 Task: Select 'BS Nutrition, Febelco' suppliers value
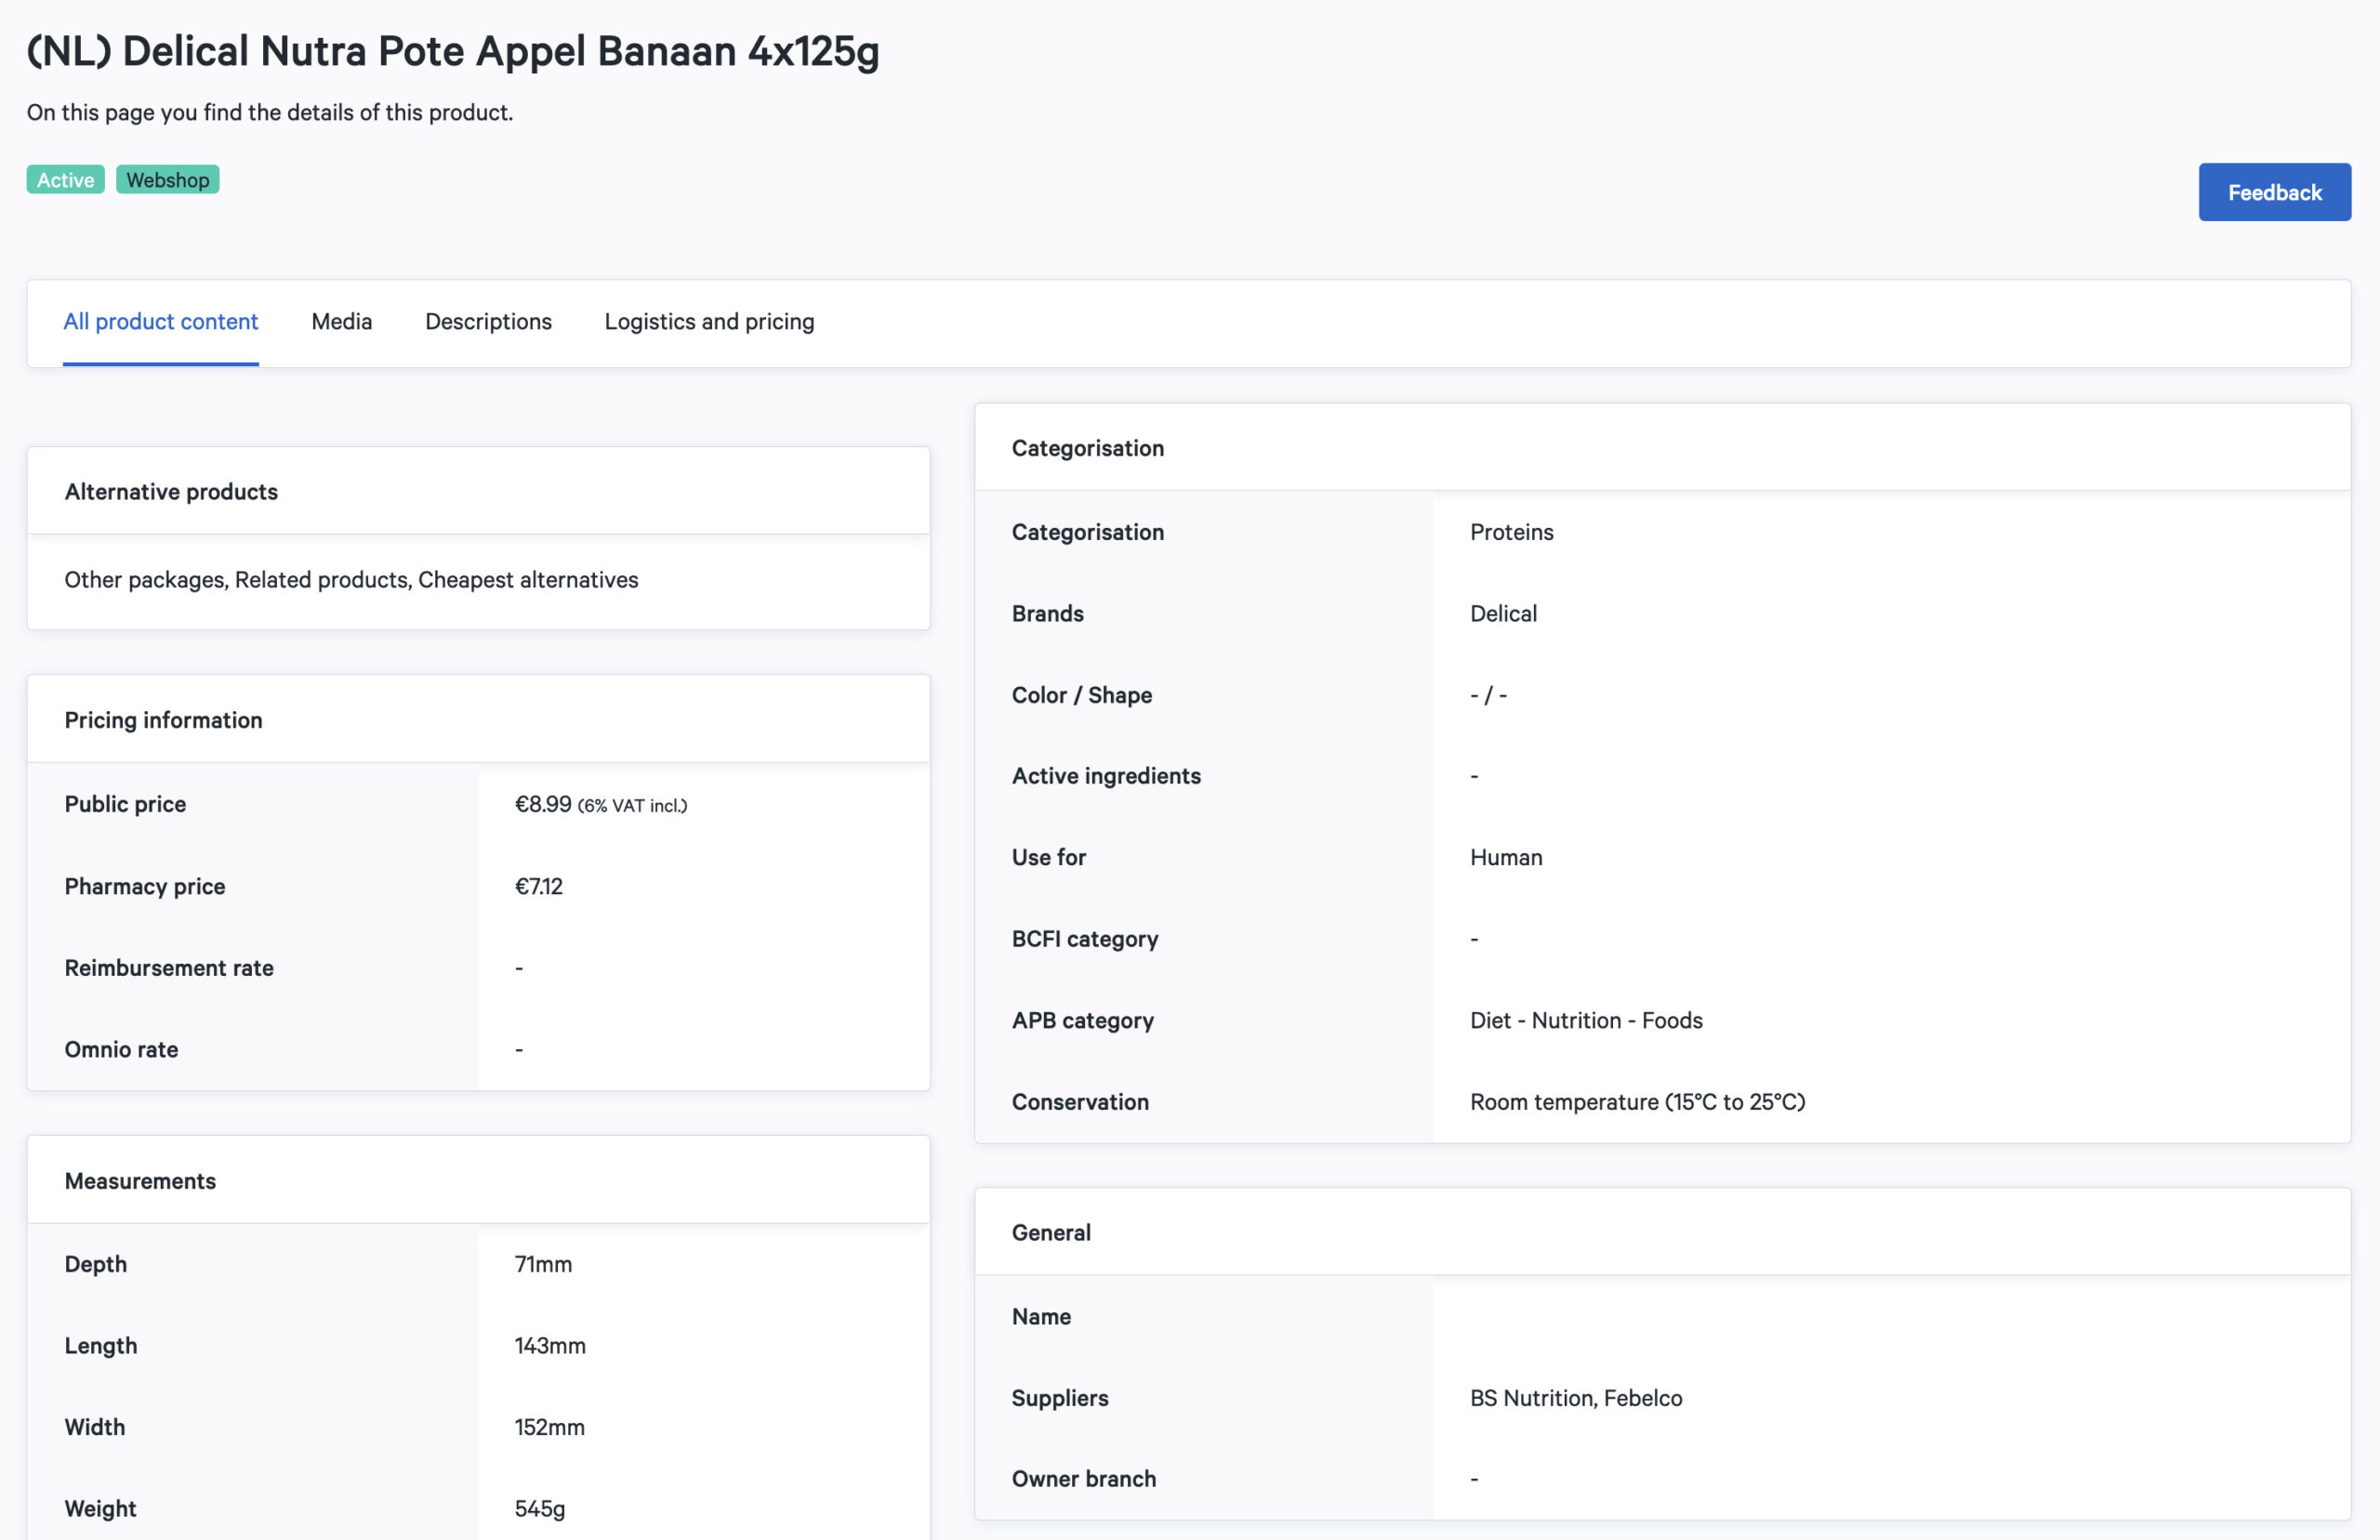1576,1398
